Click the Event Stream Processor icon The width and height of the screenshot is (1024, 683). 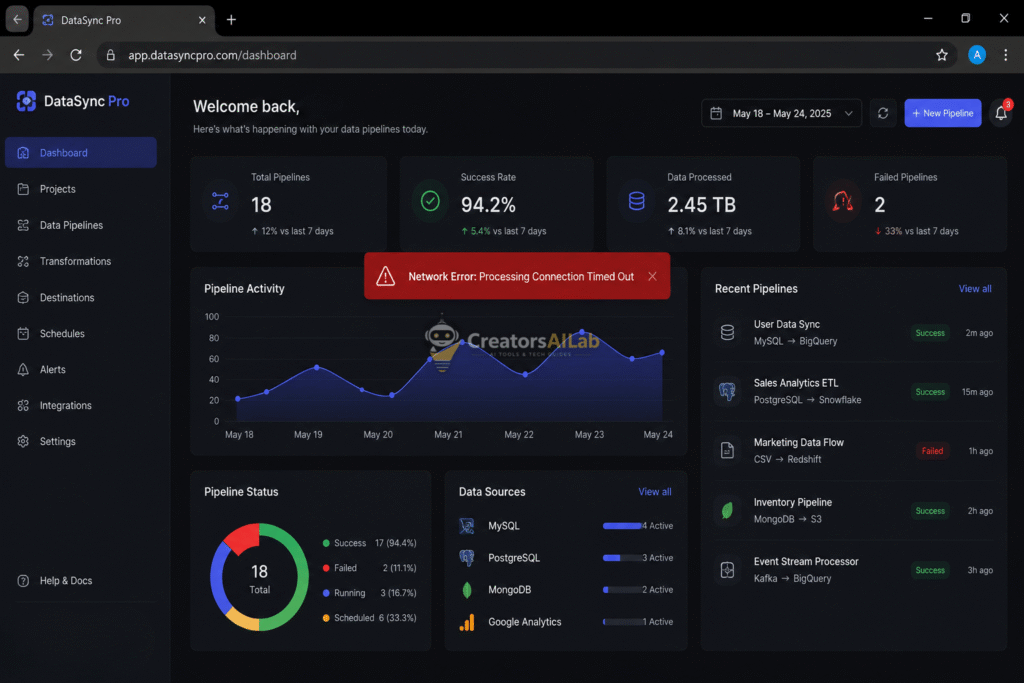click(x=727, y=570)
